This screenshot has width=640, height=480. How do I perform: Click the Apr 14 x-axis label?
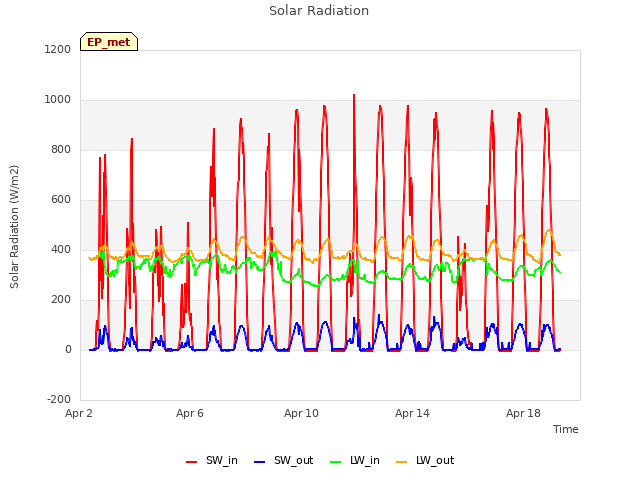click(x=412, y=413)
